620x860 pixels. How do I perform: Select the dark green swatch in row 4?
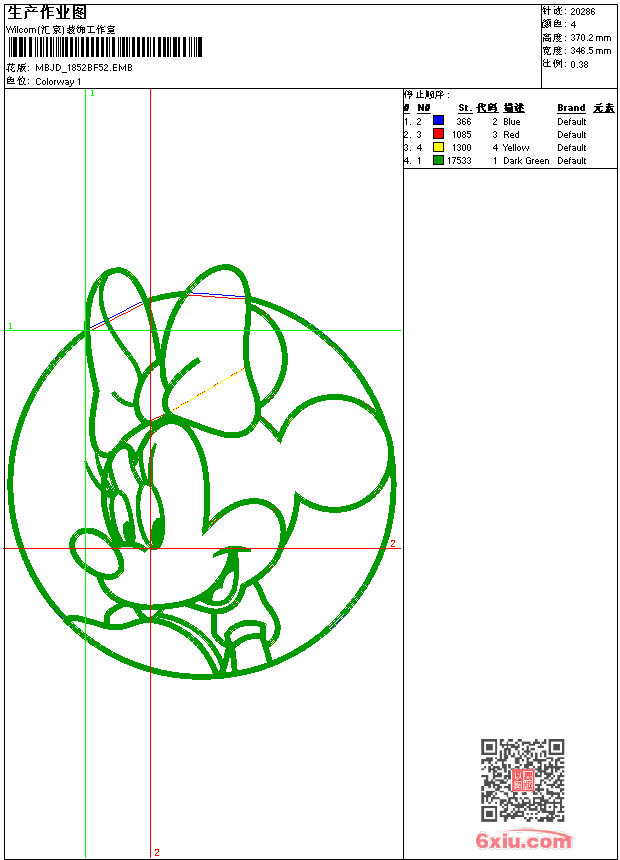click(x=438, y=160)
